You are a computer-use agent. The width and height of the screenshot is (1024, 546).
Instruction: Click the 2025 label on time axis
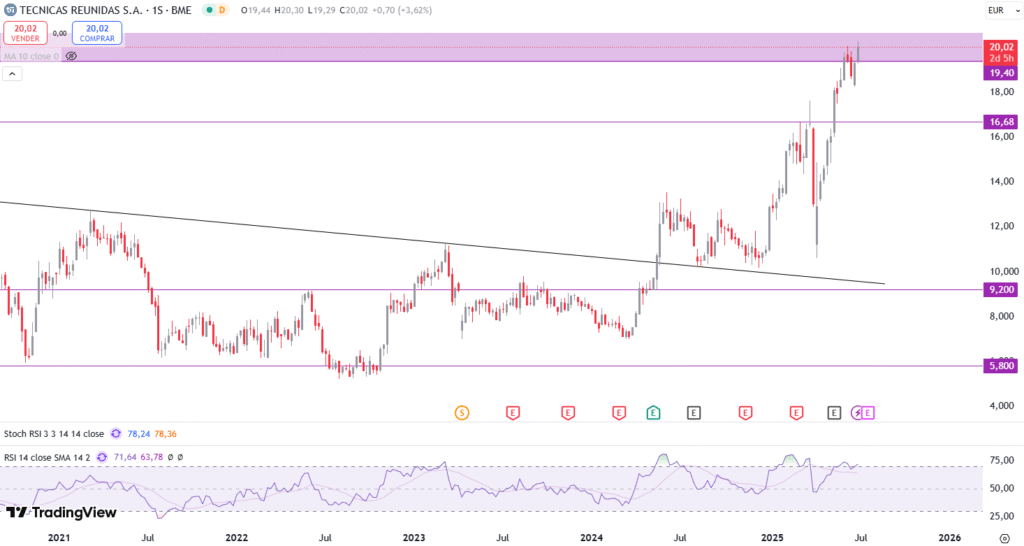[x=772, y=538]
